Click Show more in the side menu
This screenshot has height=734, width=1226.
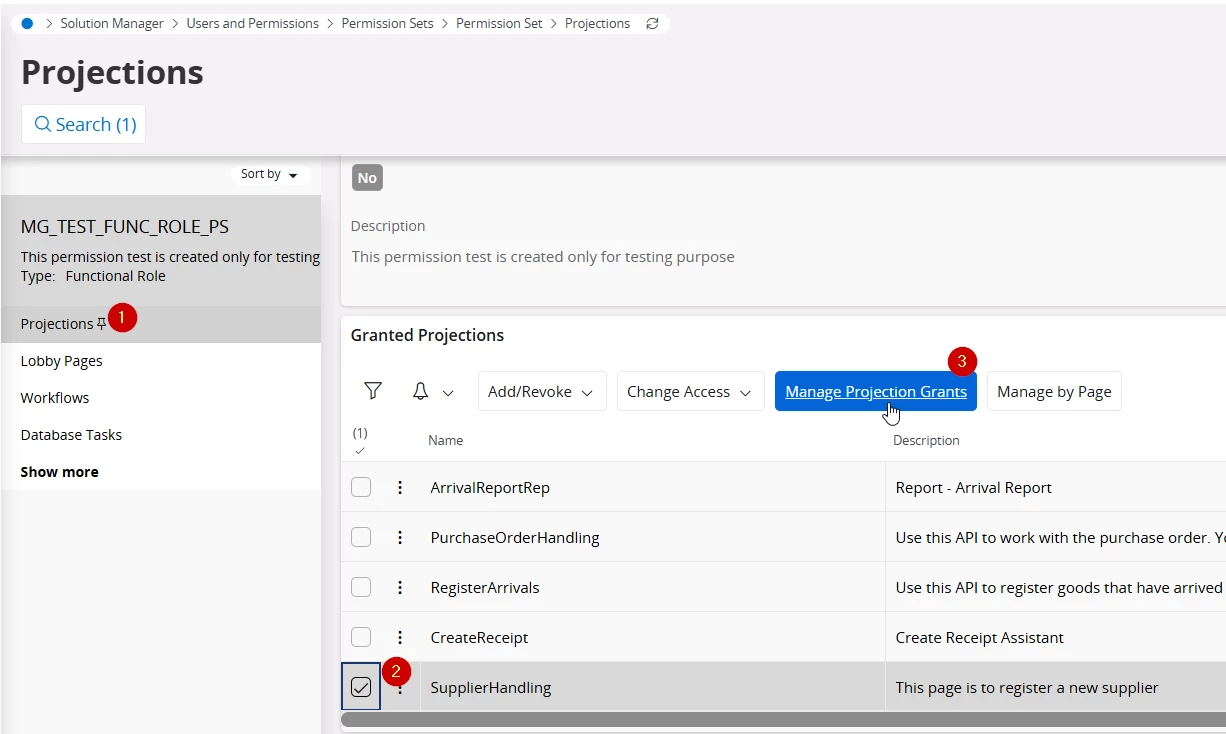(x=60, y=472)
